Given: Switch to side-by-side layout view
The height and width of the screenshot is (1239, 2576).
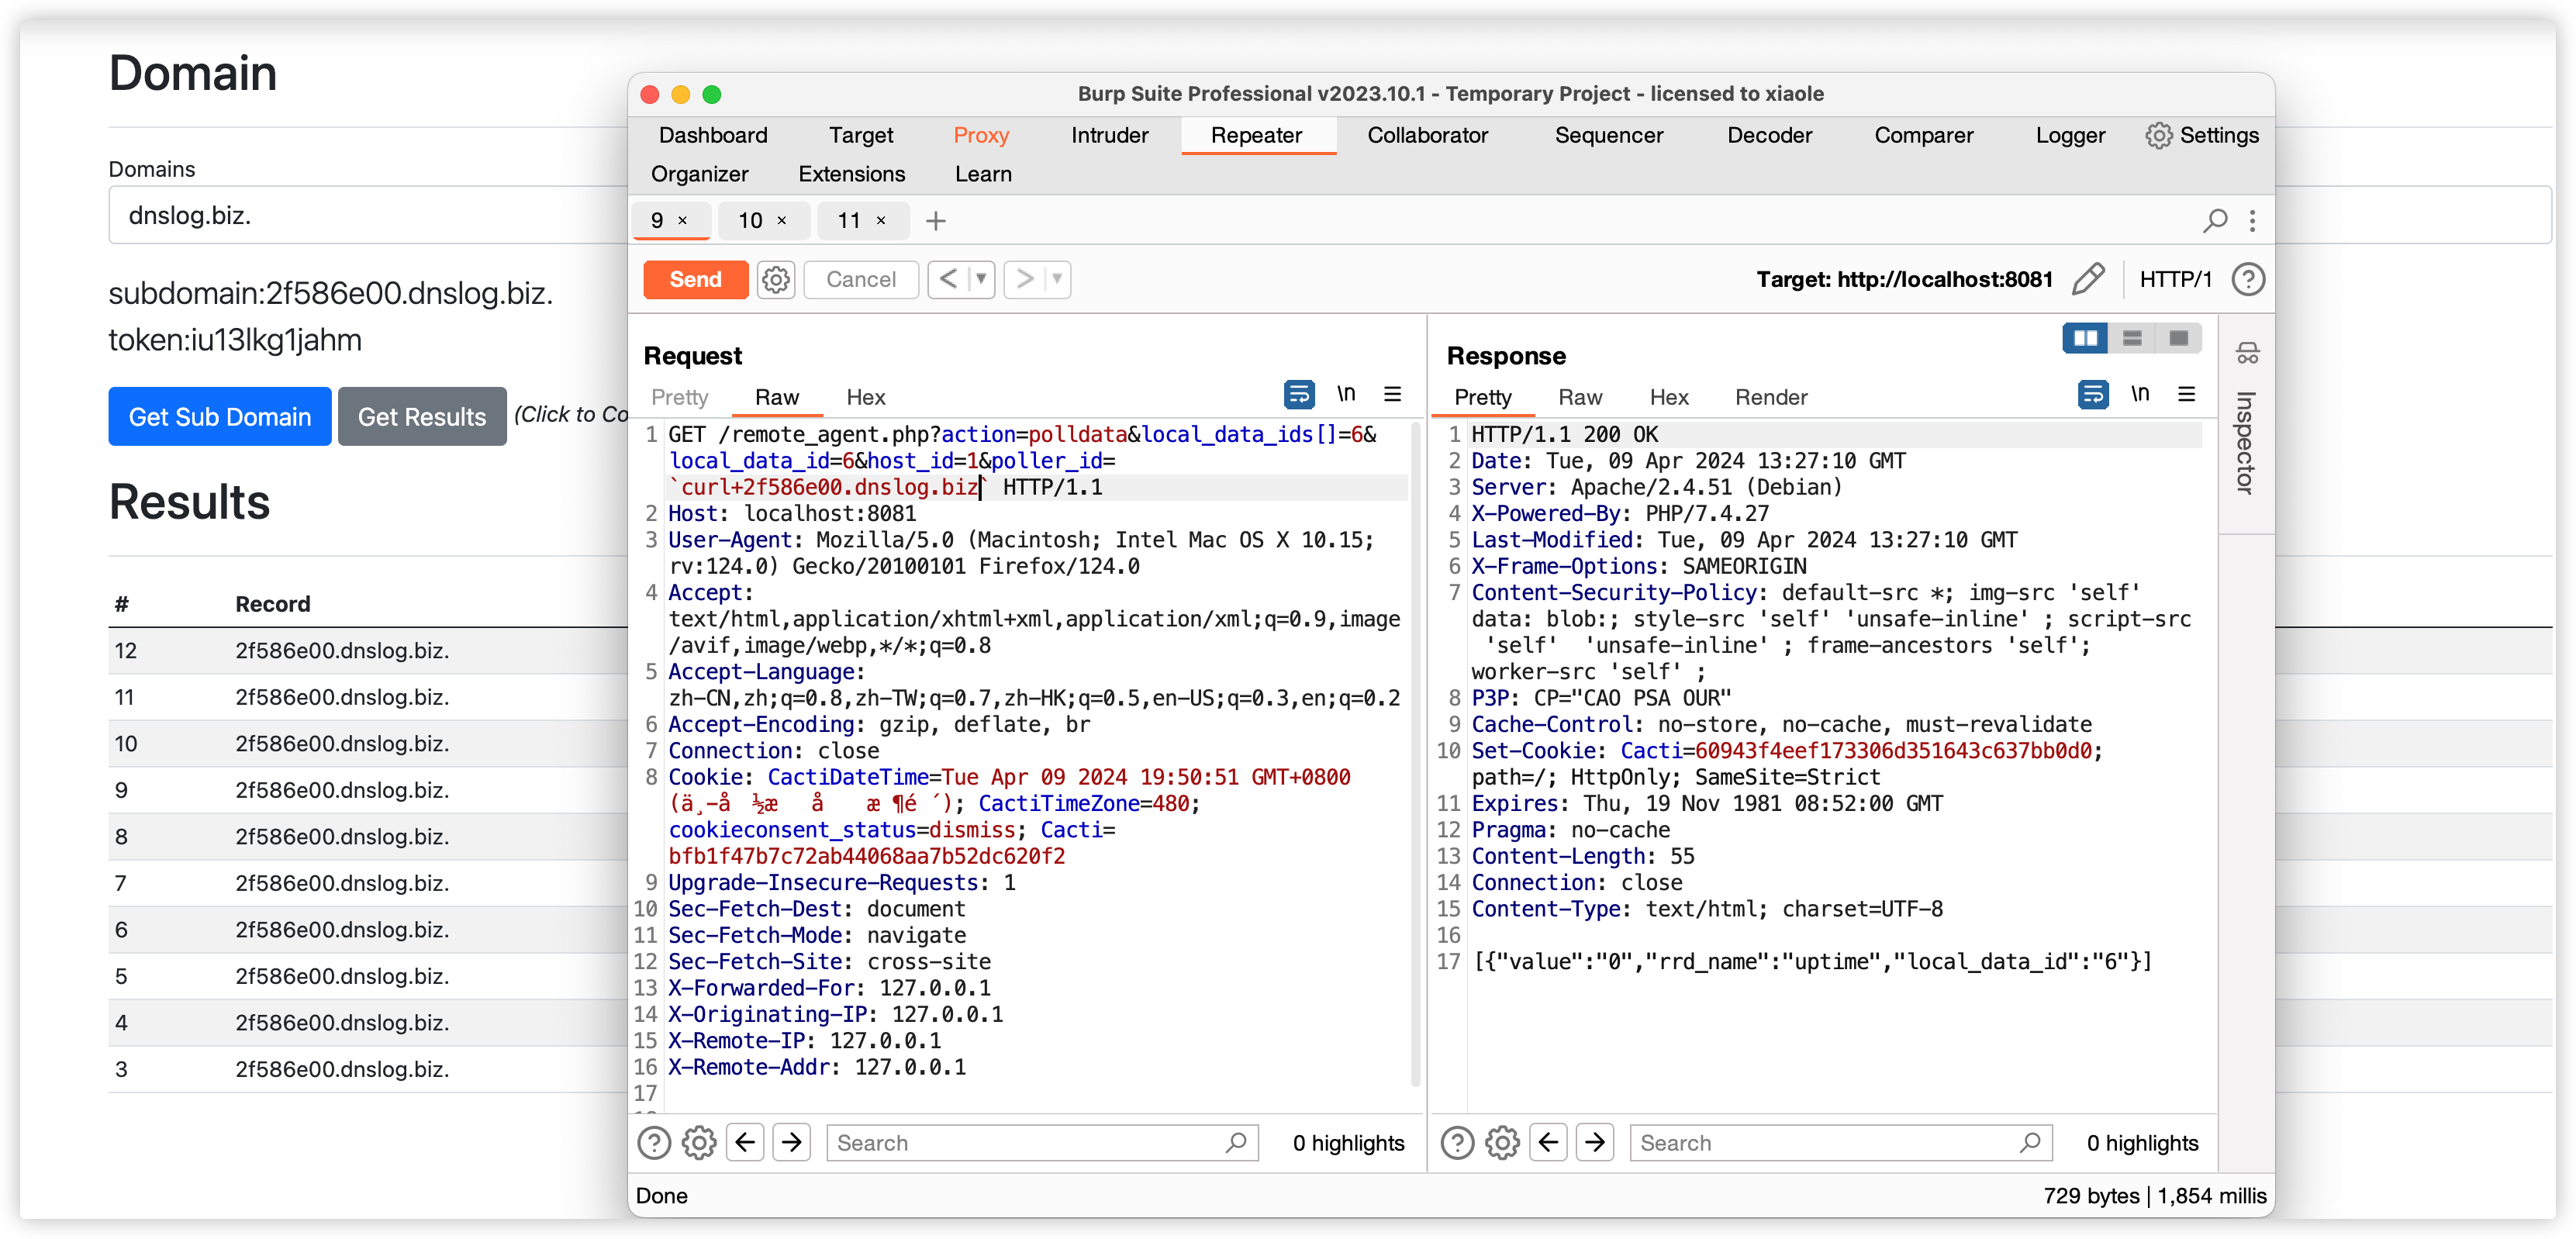Looking at the screenshot, I should [x=2086, y=338].
